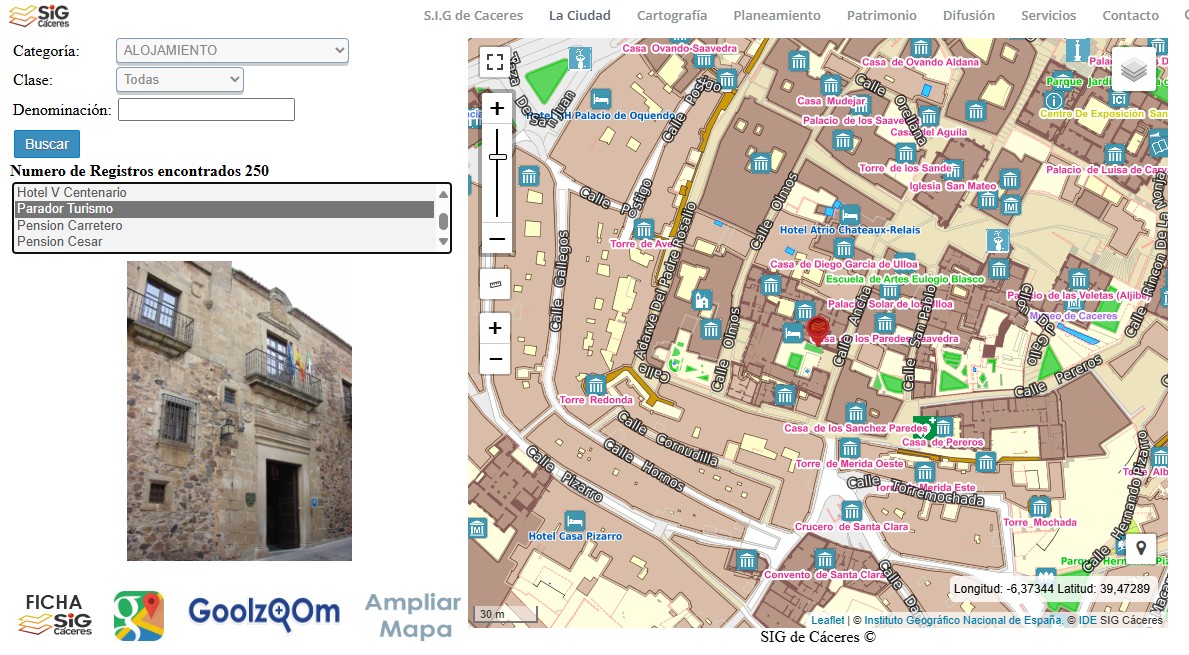
Task: Go to the Patrimonio section
Action: coord(881,15)
